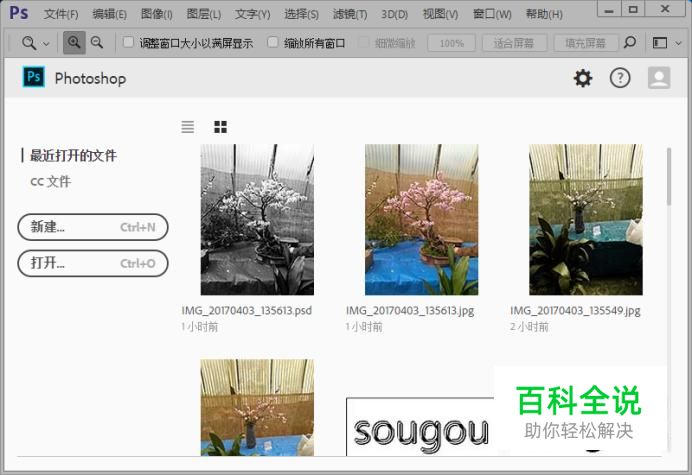692x475 pixels.
Task: Click the recent files vertical scrollbar
Action: (x=669, y=177)
